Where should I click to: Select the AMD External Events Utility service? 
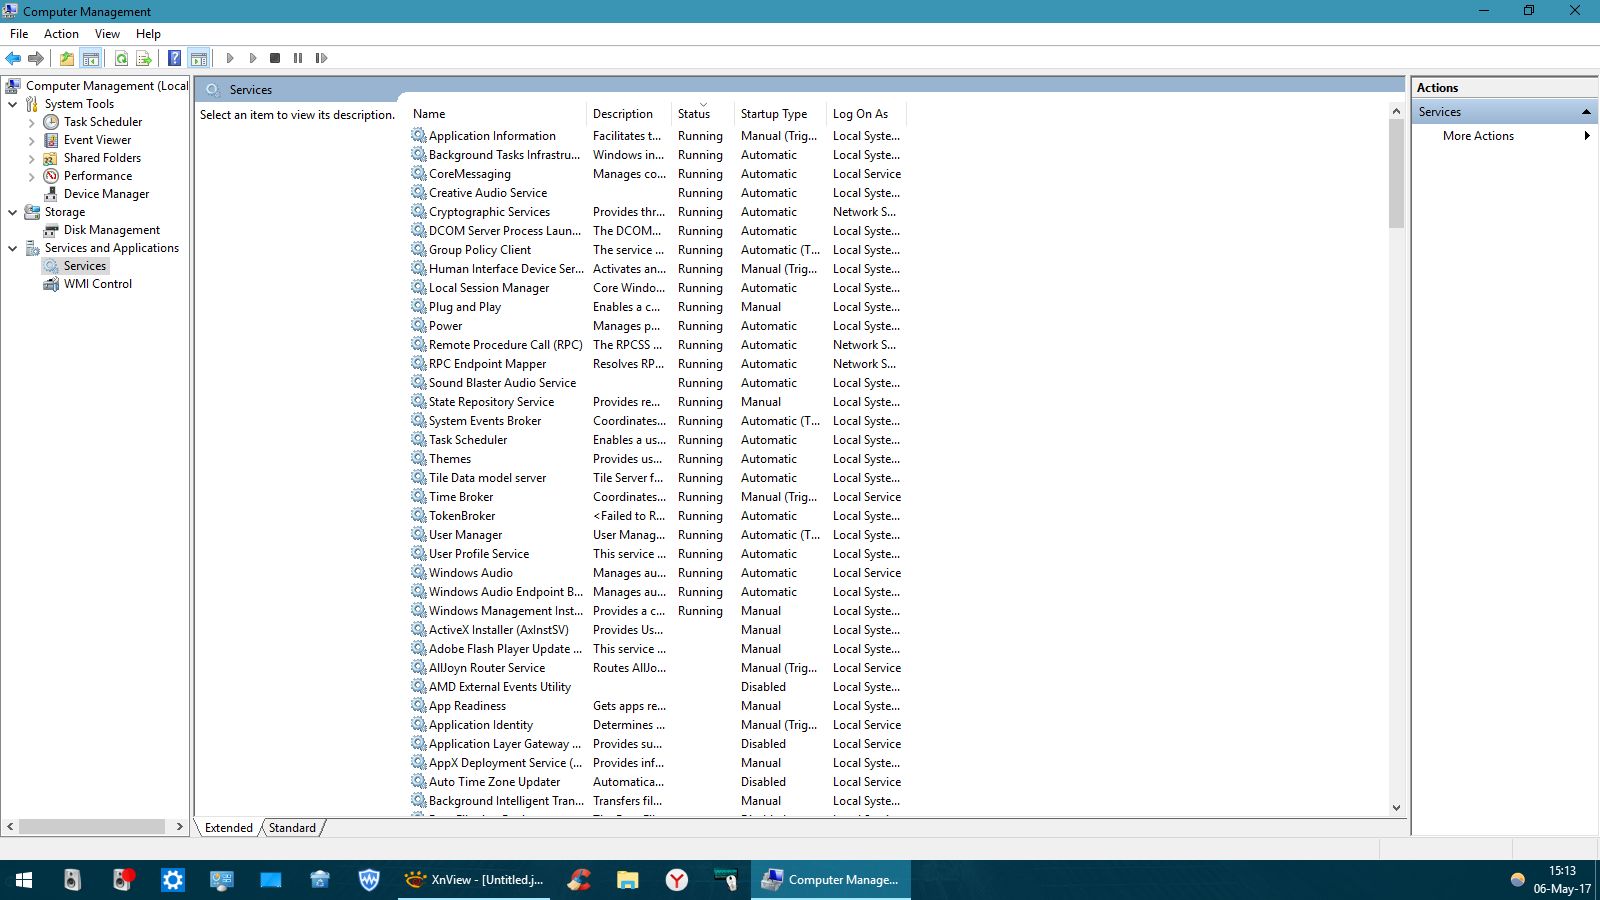coord(500,687)
